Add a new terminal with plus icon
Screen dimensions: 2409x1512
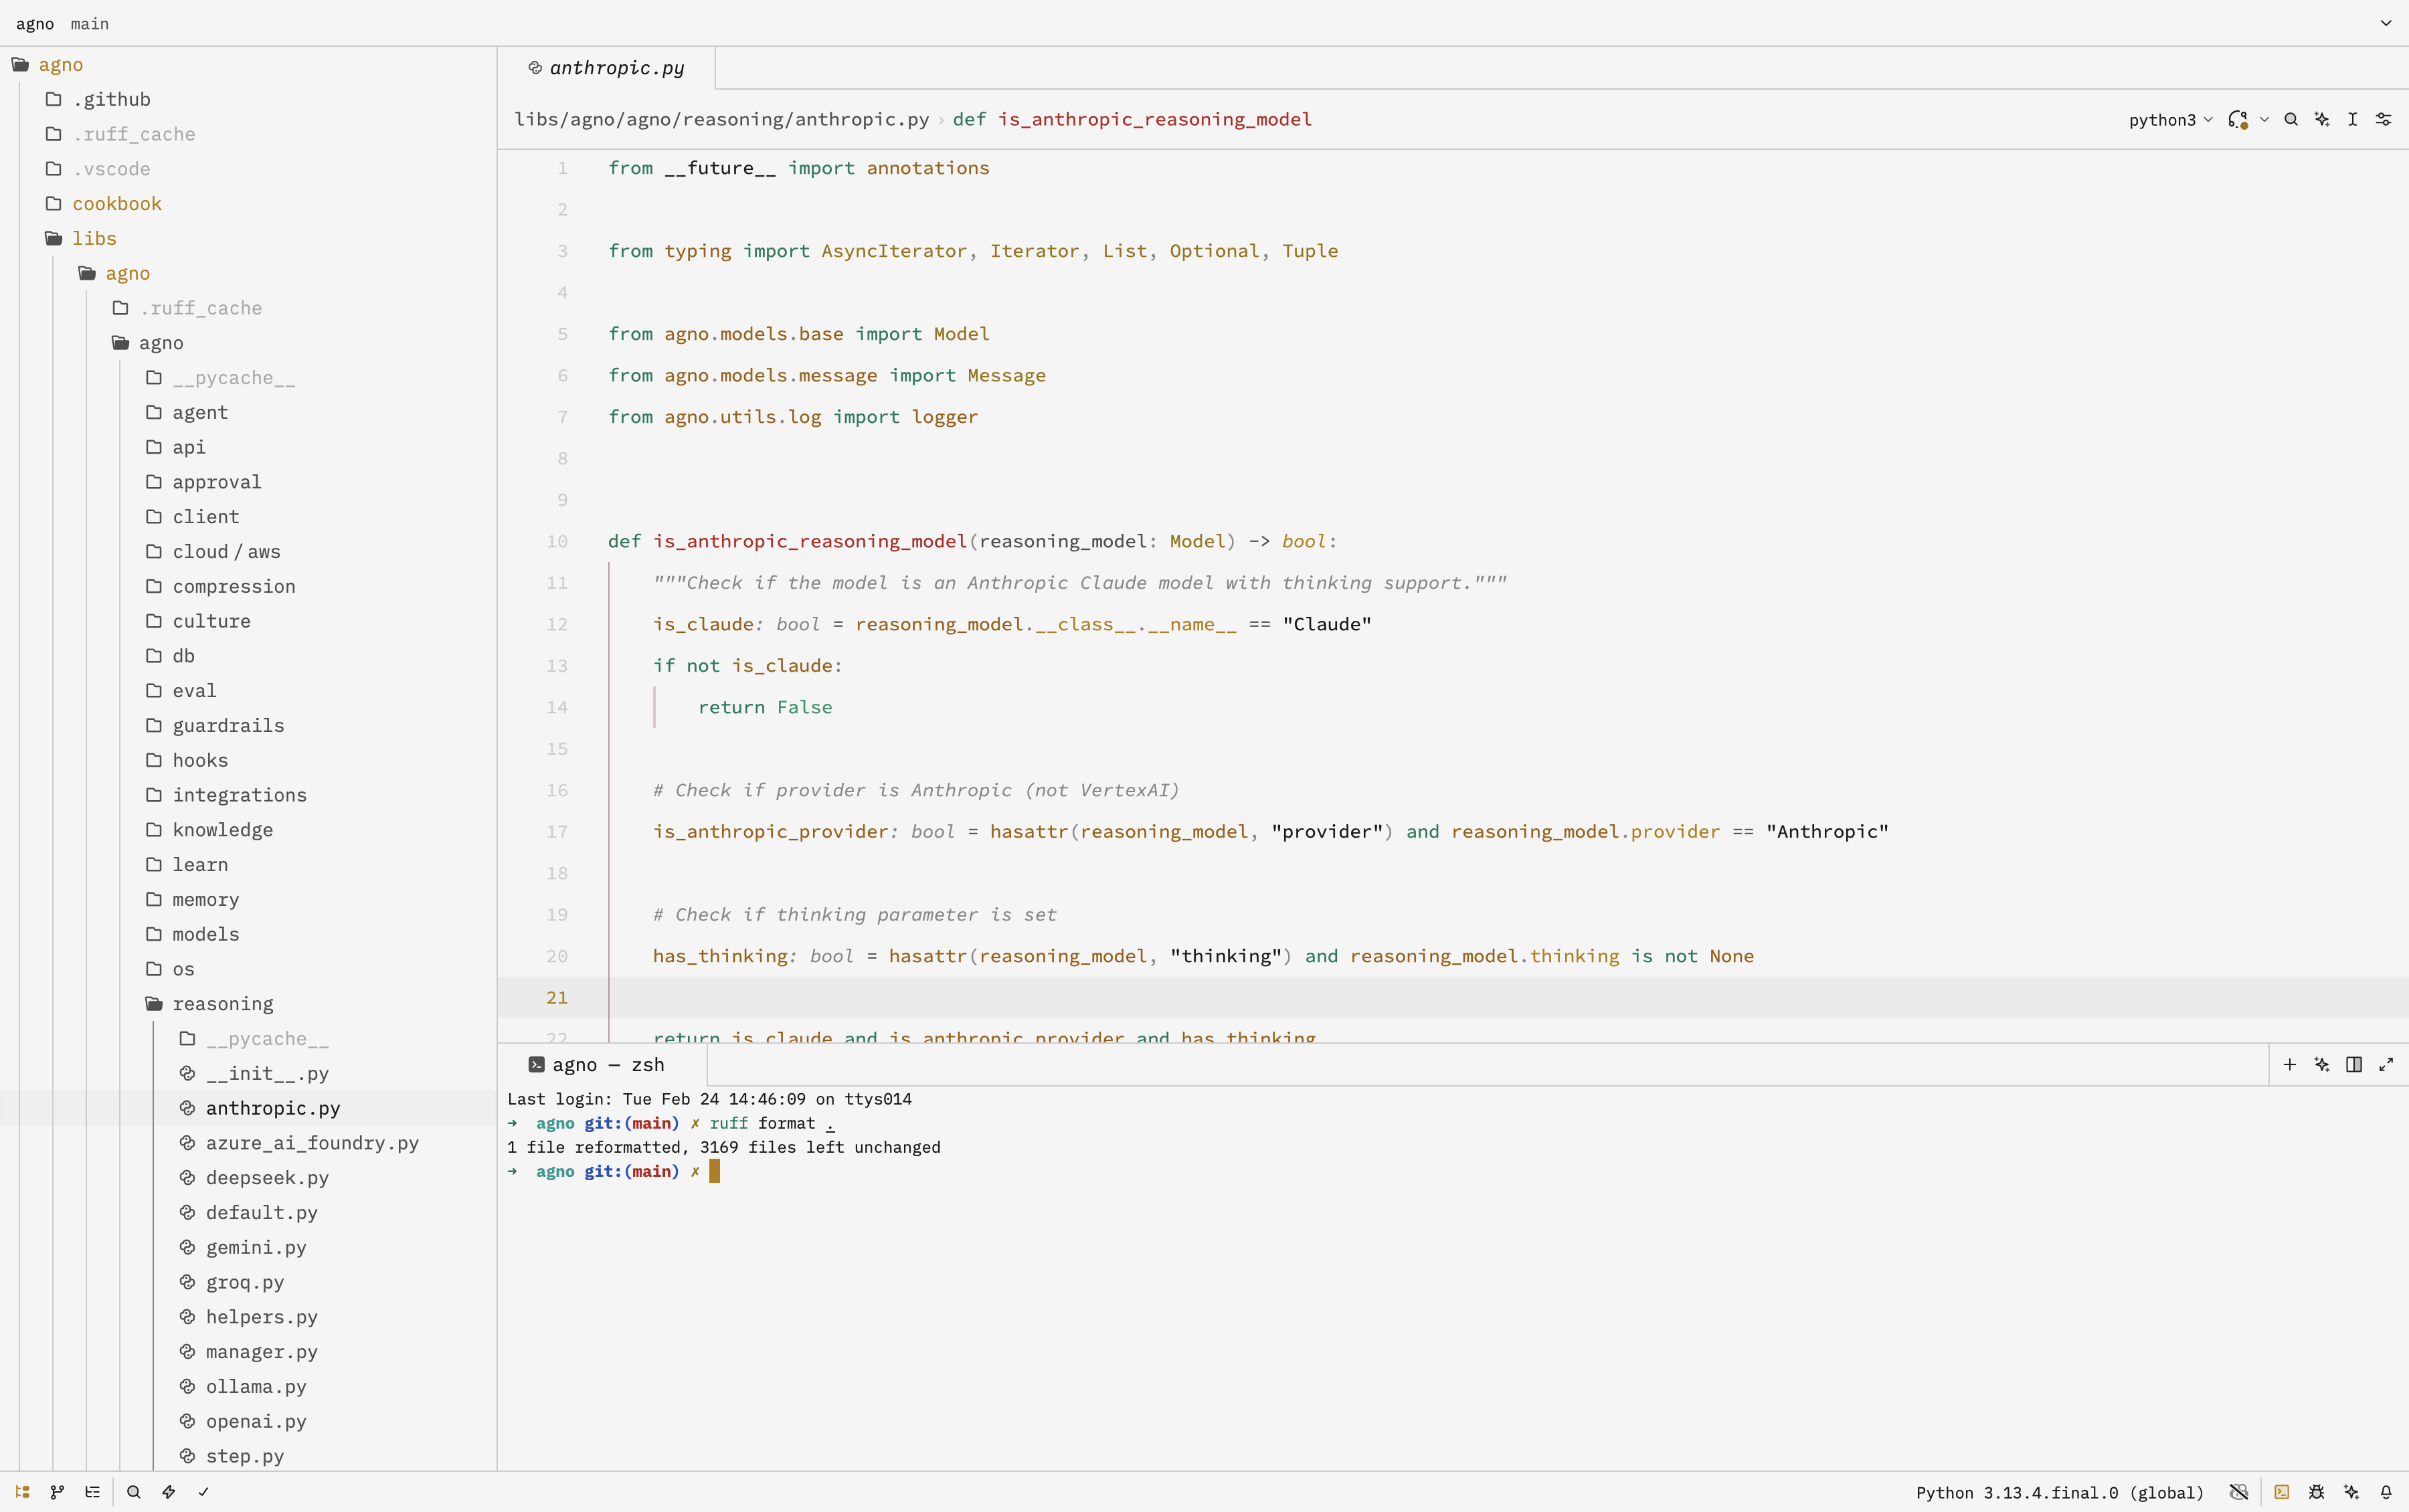tap(2290, 1064)
